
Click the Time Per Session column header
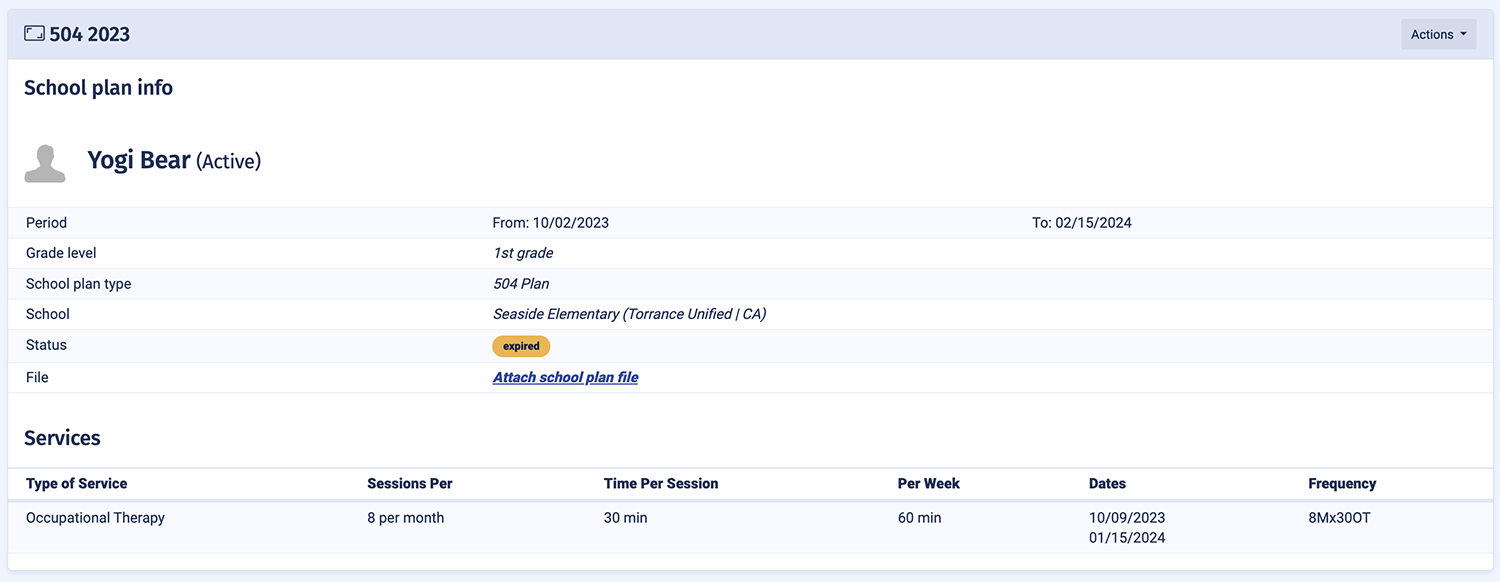(661, 483)
